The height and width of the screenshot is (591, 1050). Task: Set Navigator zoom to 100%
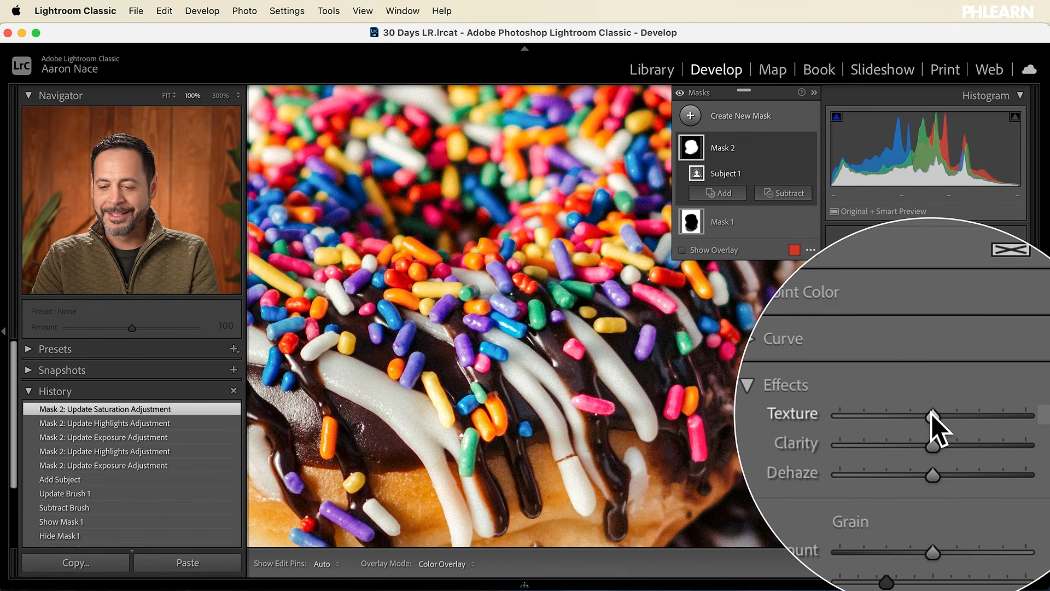coord(193,96)
